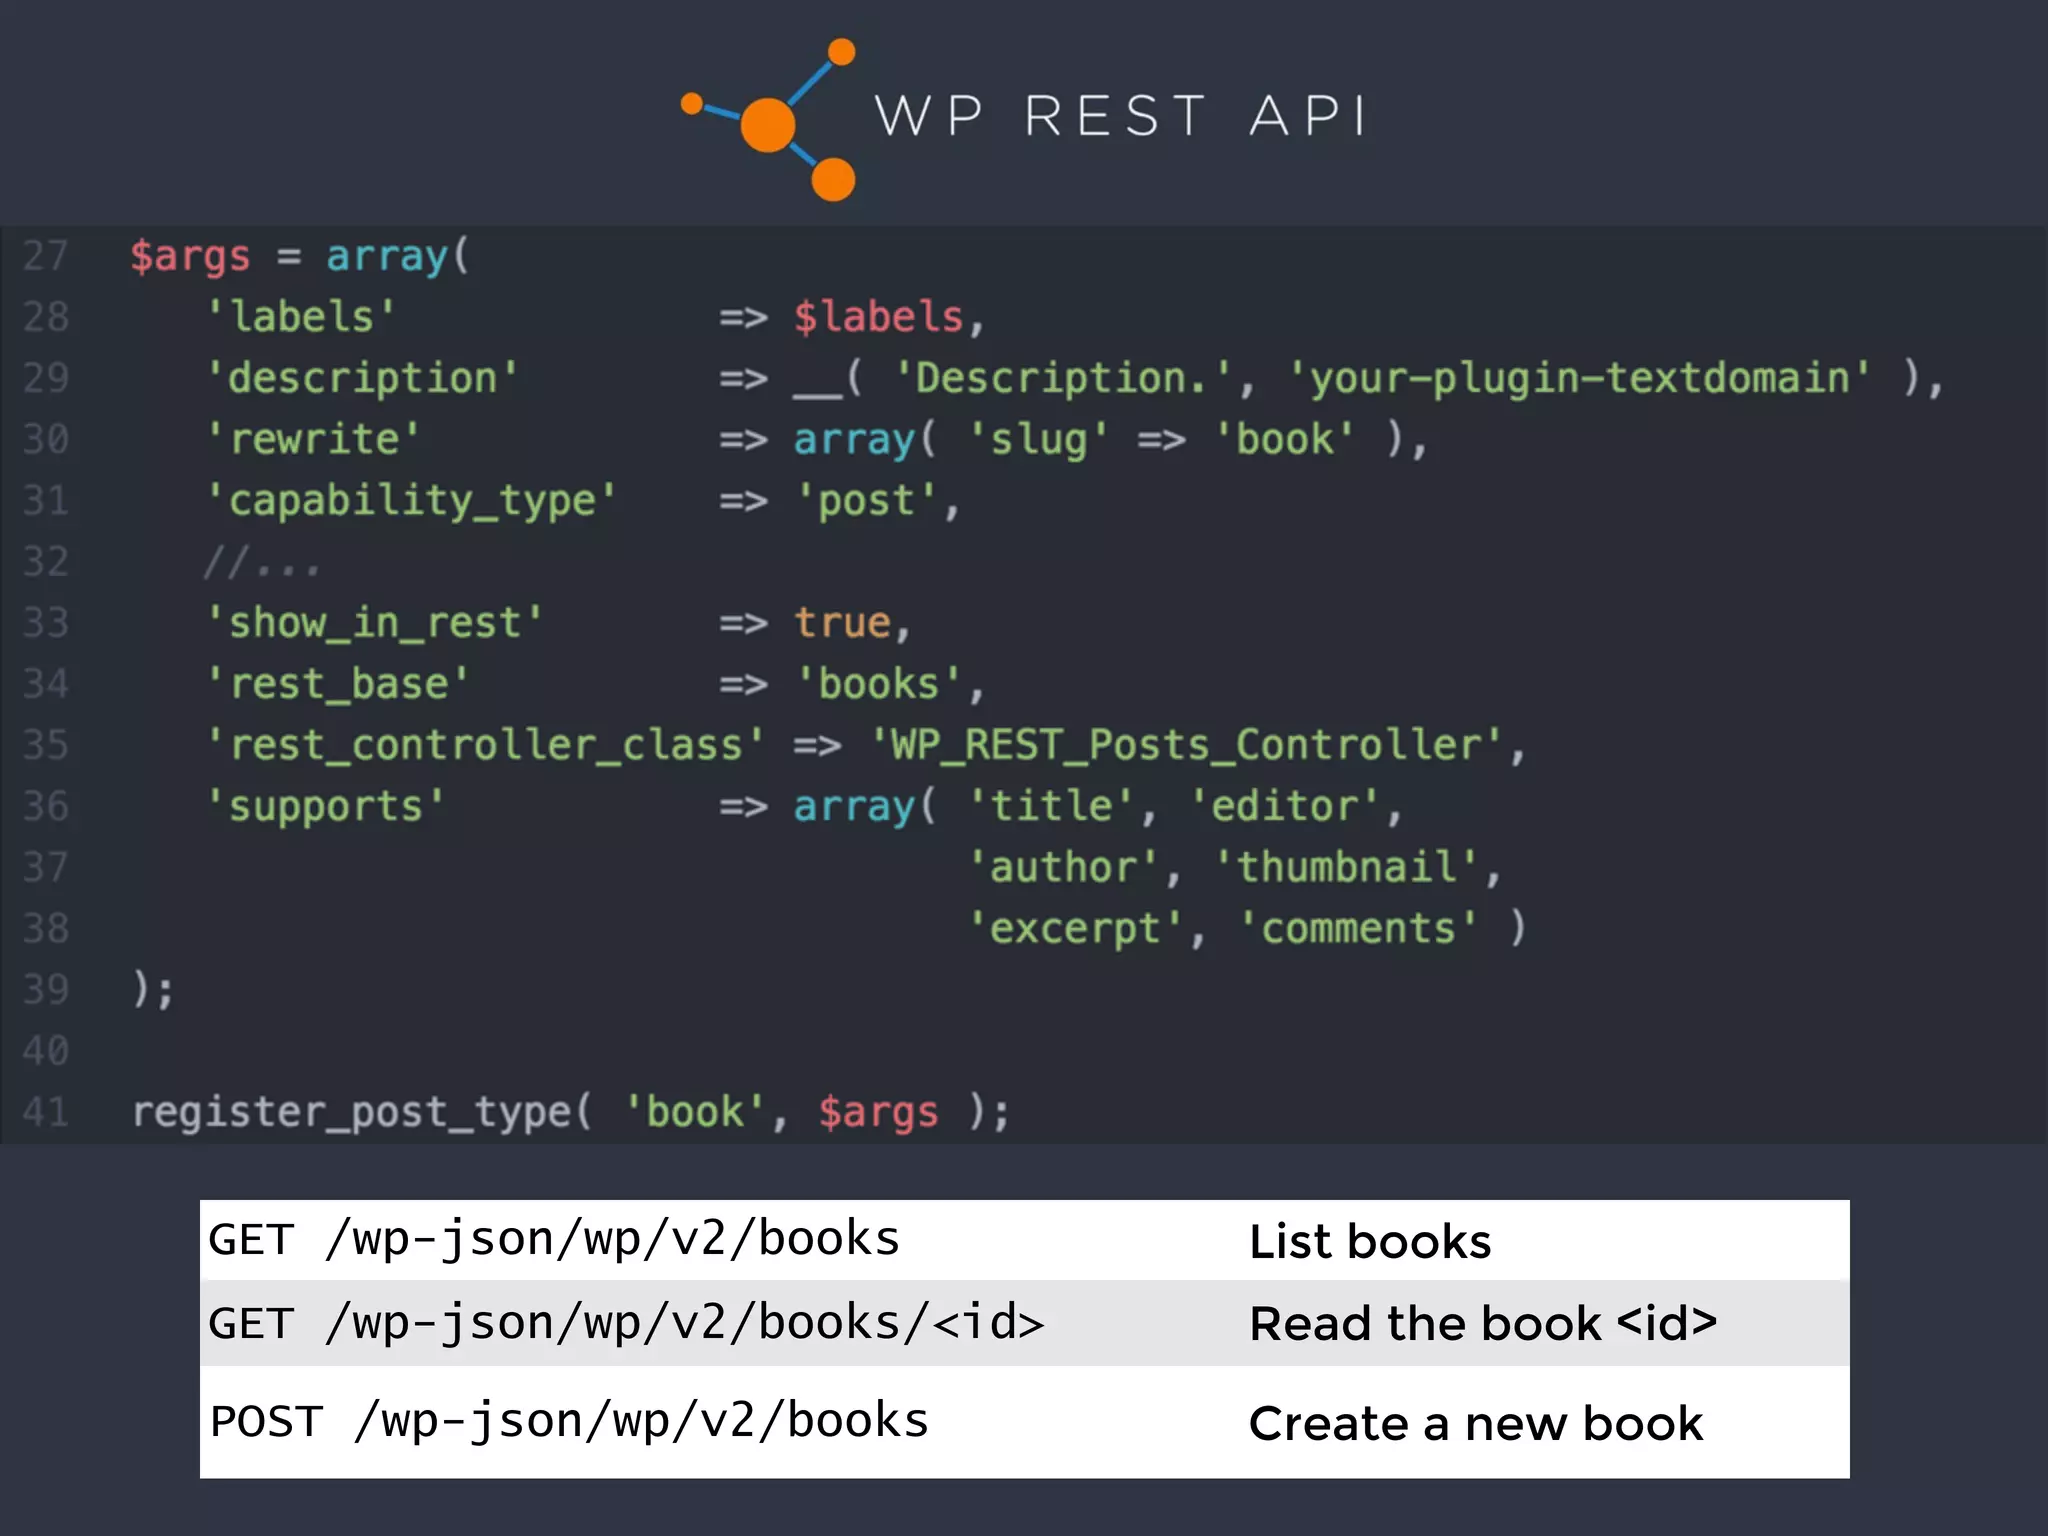This screenshot has height=1536, width=2048.
Task: Click the POST /wp-json/wp/v2/books endpoint
Action: tap(570, 1422)
